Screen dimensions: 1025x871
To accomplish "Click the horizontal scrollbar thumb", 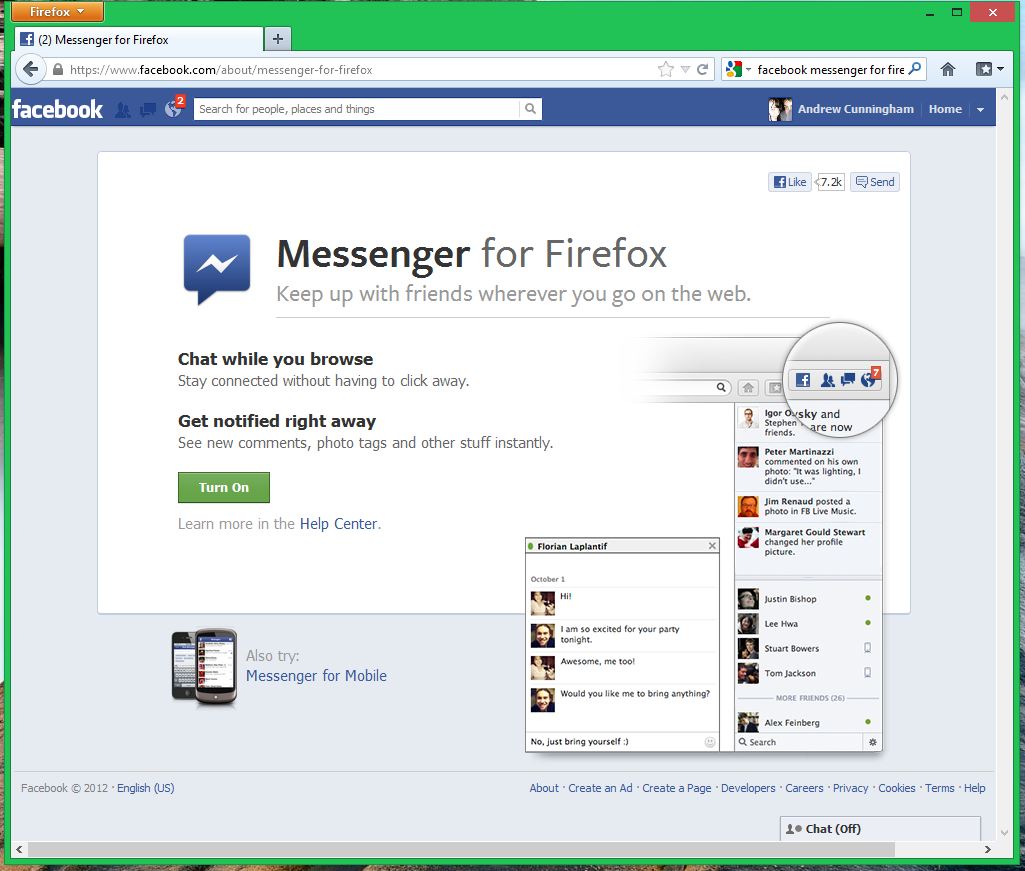I will [x=460, y=849].
